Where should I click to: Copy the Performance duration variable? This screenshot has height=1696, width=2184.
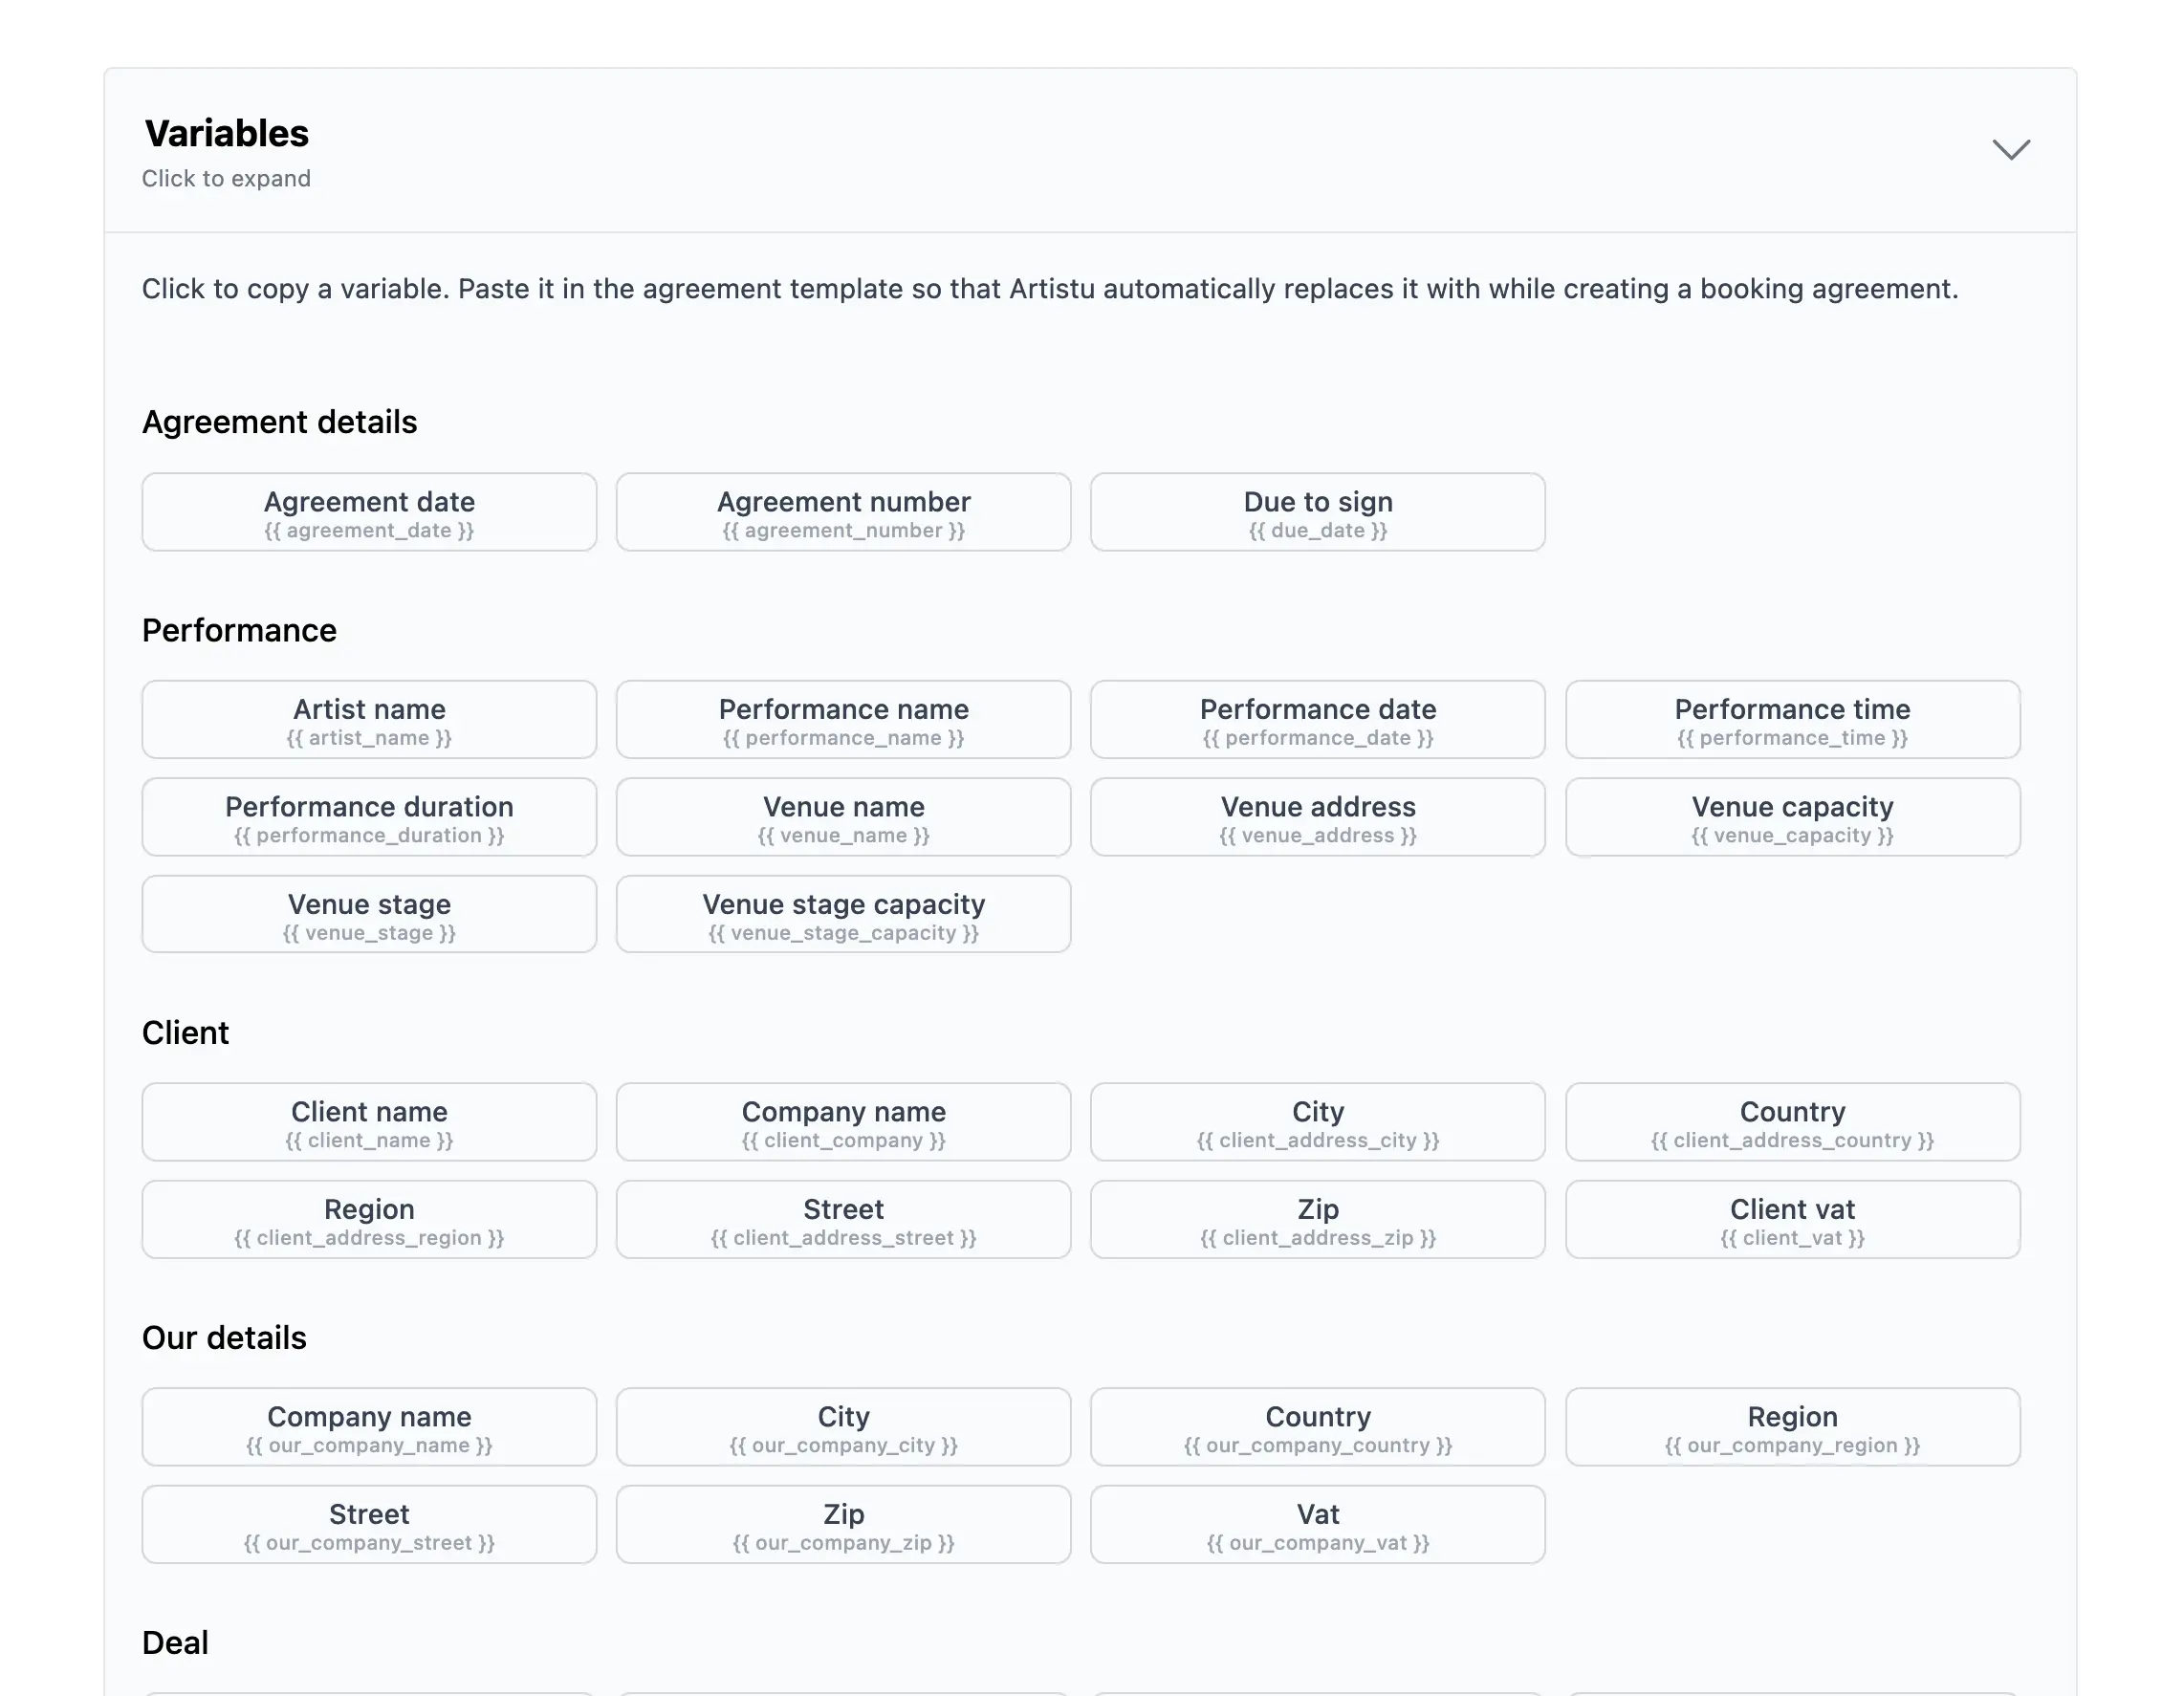pos(369,817)
